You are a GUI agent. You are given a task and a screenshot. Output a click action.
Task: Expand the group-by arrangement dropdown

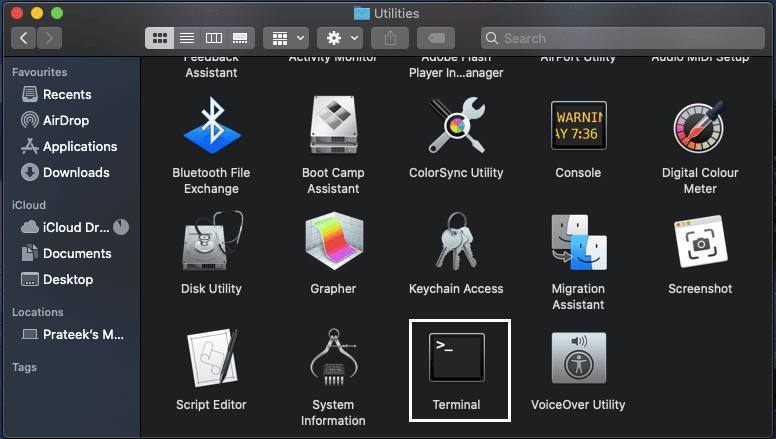tap(289, 38)
